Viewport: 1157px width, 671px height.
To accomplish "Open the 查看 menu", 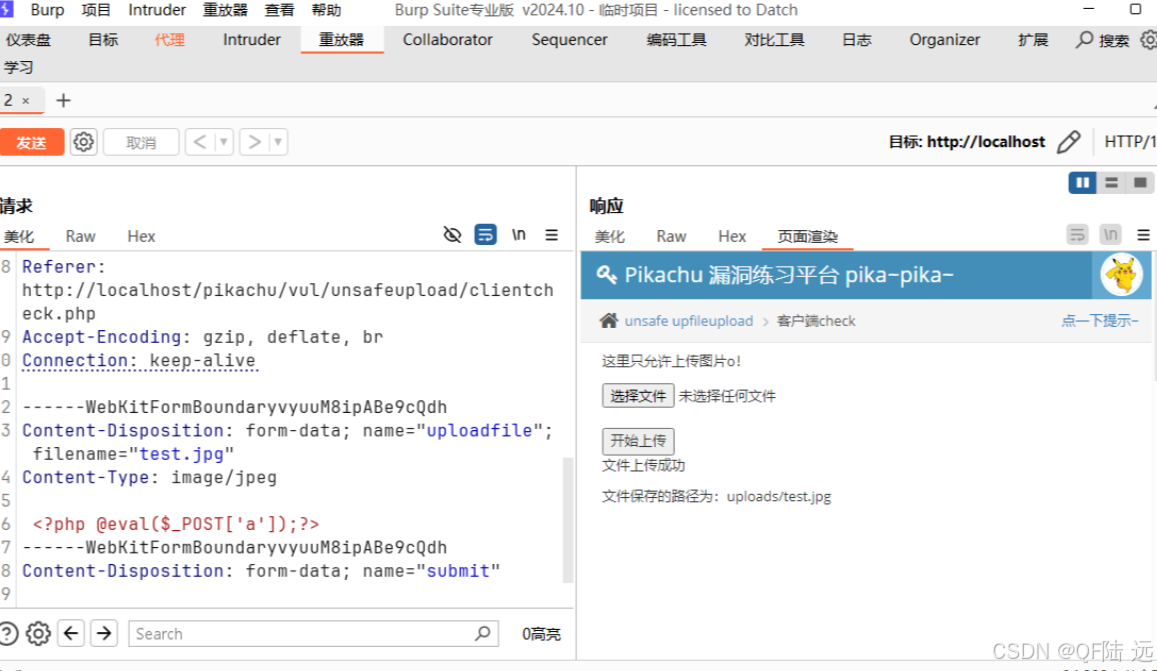I will point(279,10).
